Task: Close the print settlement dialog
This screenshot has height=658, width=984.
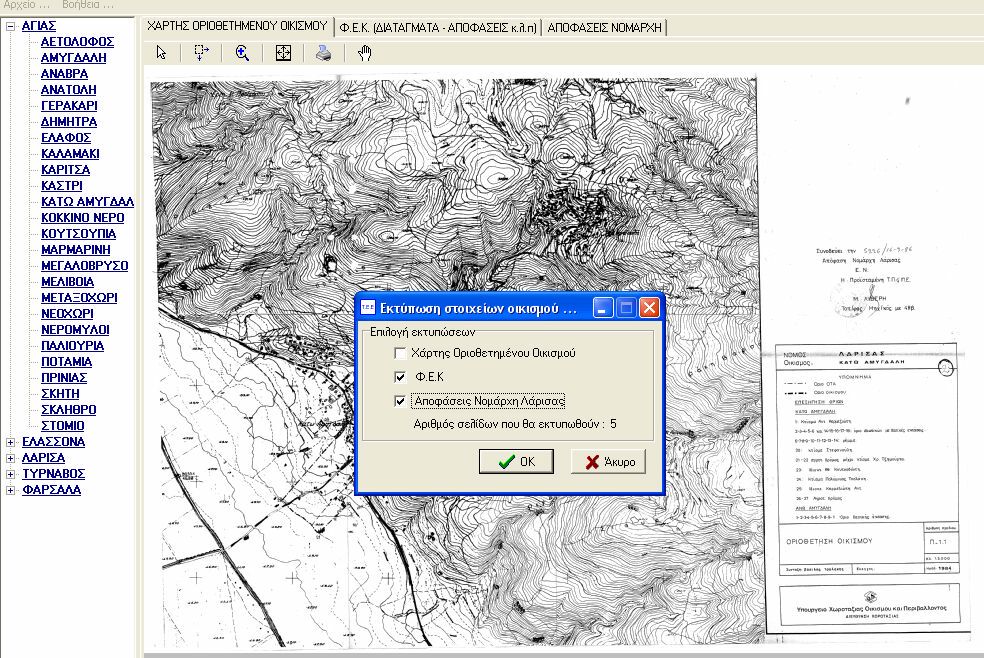Action: (x=649, y=308)
